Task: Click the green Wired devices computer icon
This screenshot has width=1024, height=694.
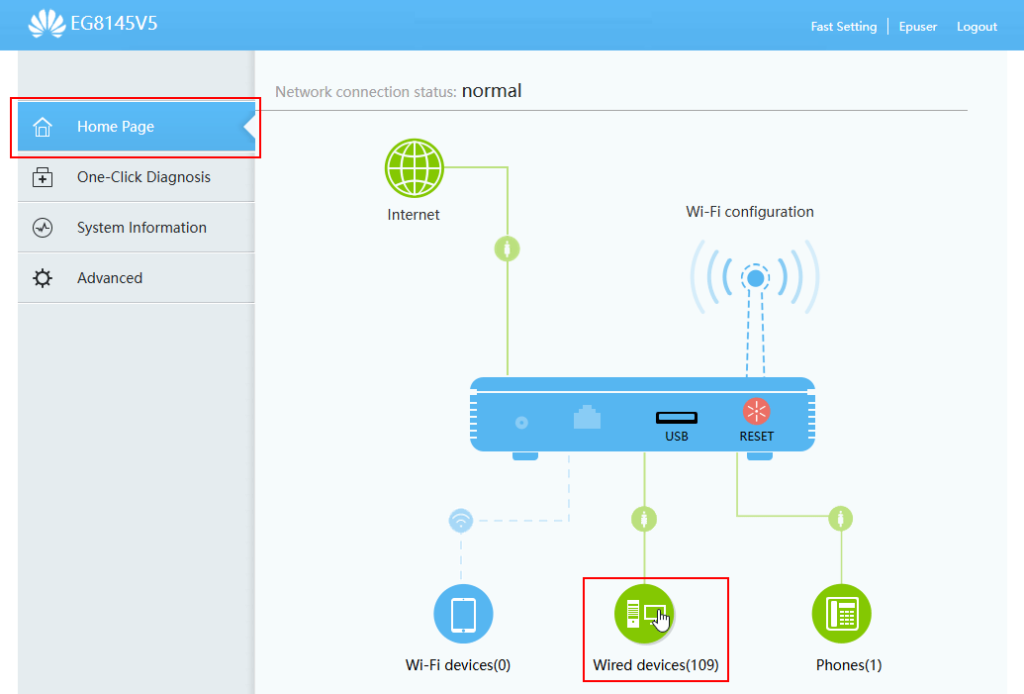Action: 644,614
